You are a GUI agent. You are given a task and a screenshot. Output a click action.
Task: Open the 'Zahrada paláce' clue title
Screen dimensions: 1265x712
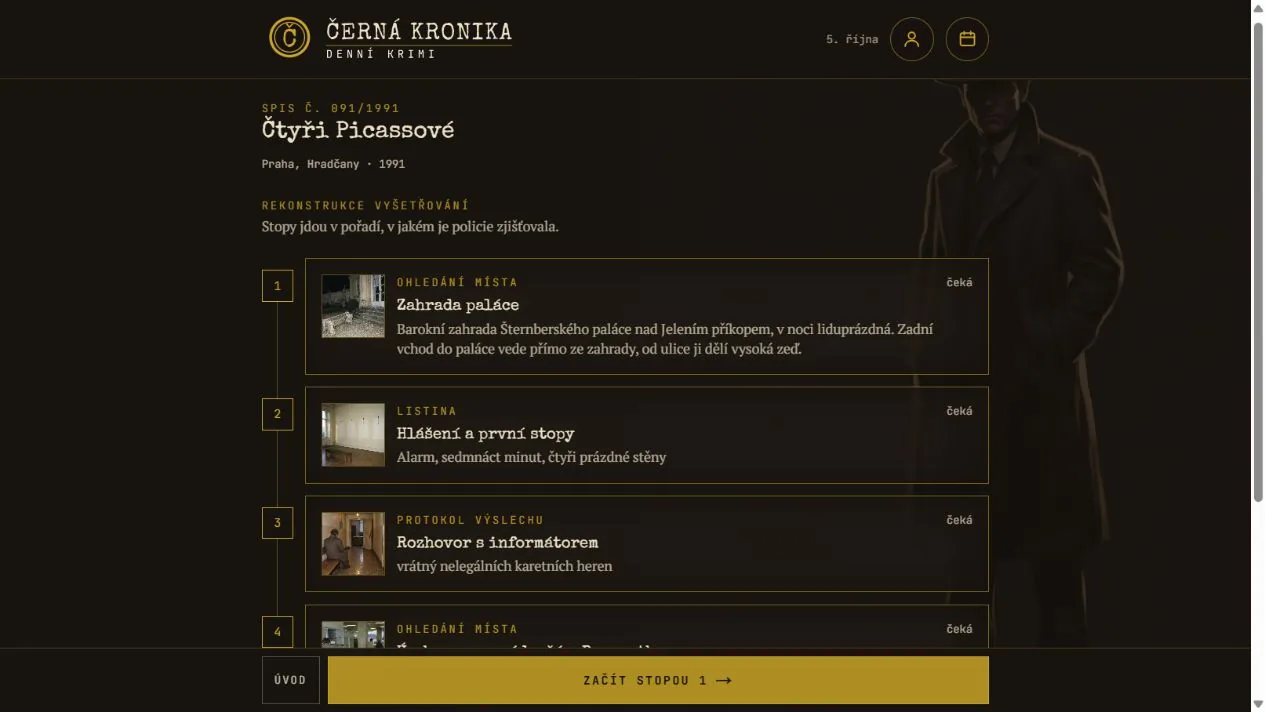(x=458, y=305)
